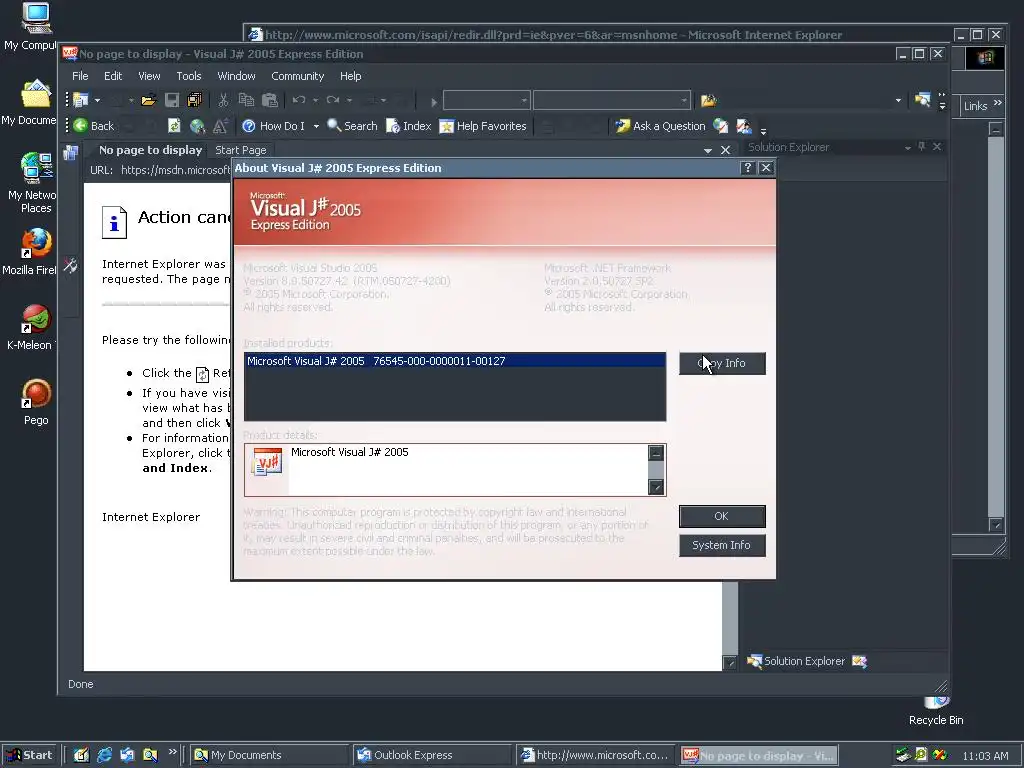
Task: Click the System Info button
Action: [722, 545]
